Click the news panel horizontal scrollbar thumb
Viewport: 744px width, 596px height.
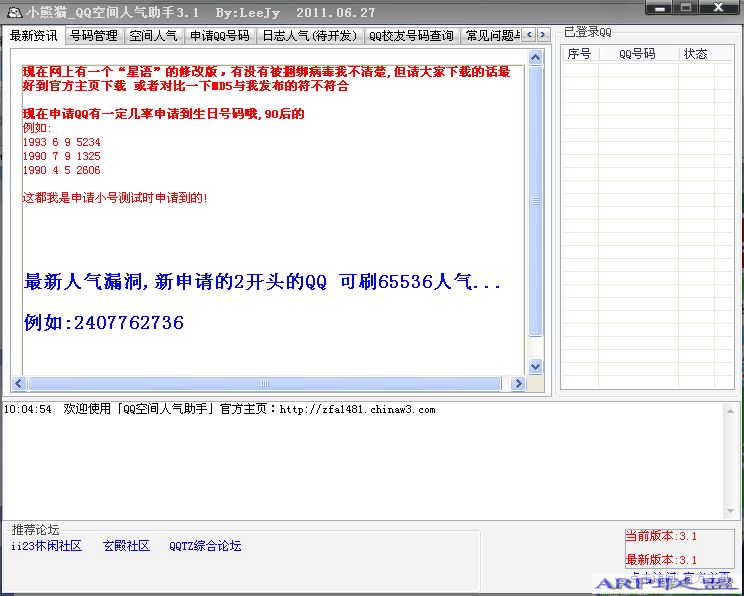pyautogui.click(x=264, y=384)
